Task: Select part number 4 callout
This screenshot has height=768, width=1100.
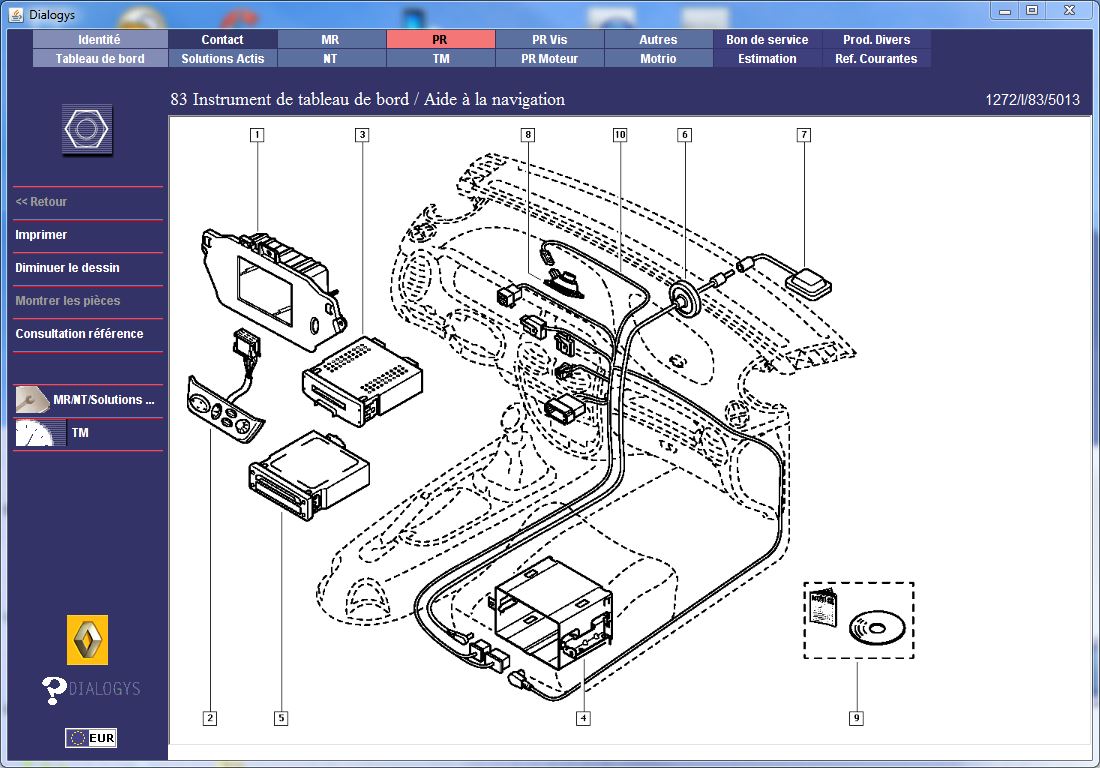Action: coord(583,718)
